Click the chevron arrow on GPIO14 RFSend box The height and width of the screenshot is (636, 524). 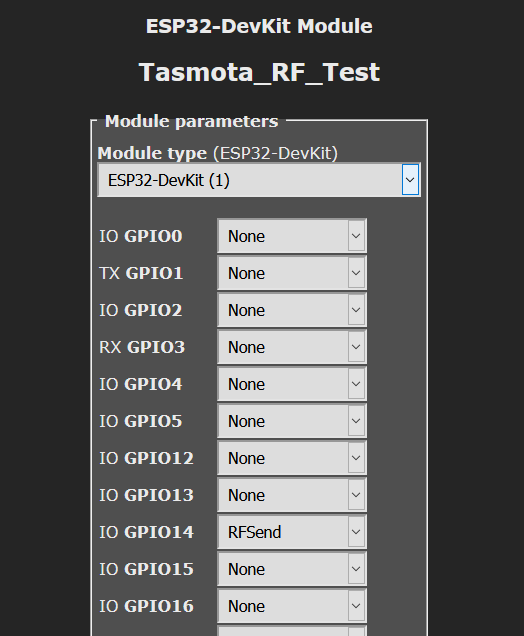pos(356,532)
